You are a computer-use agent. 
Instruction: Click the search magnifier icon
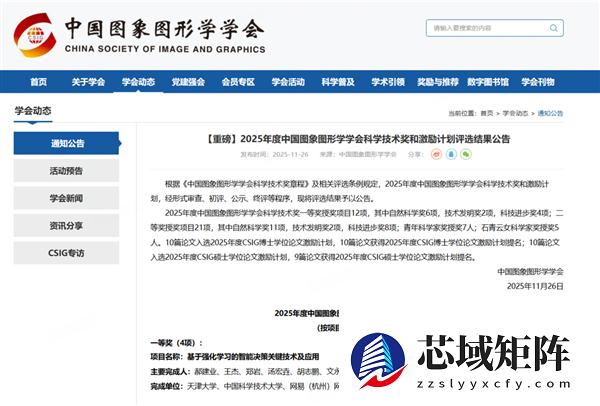(553, 28)
